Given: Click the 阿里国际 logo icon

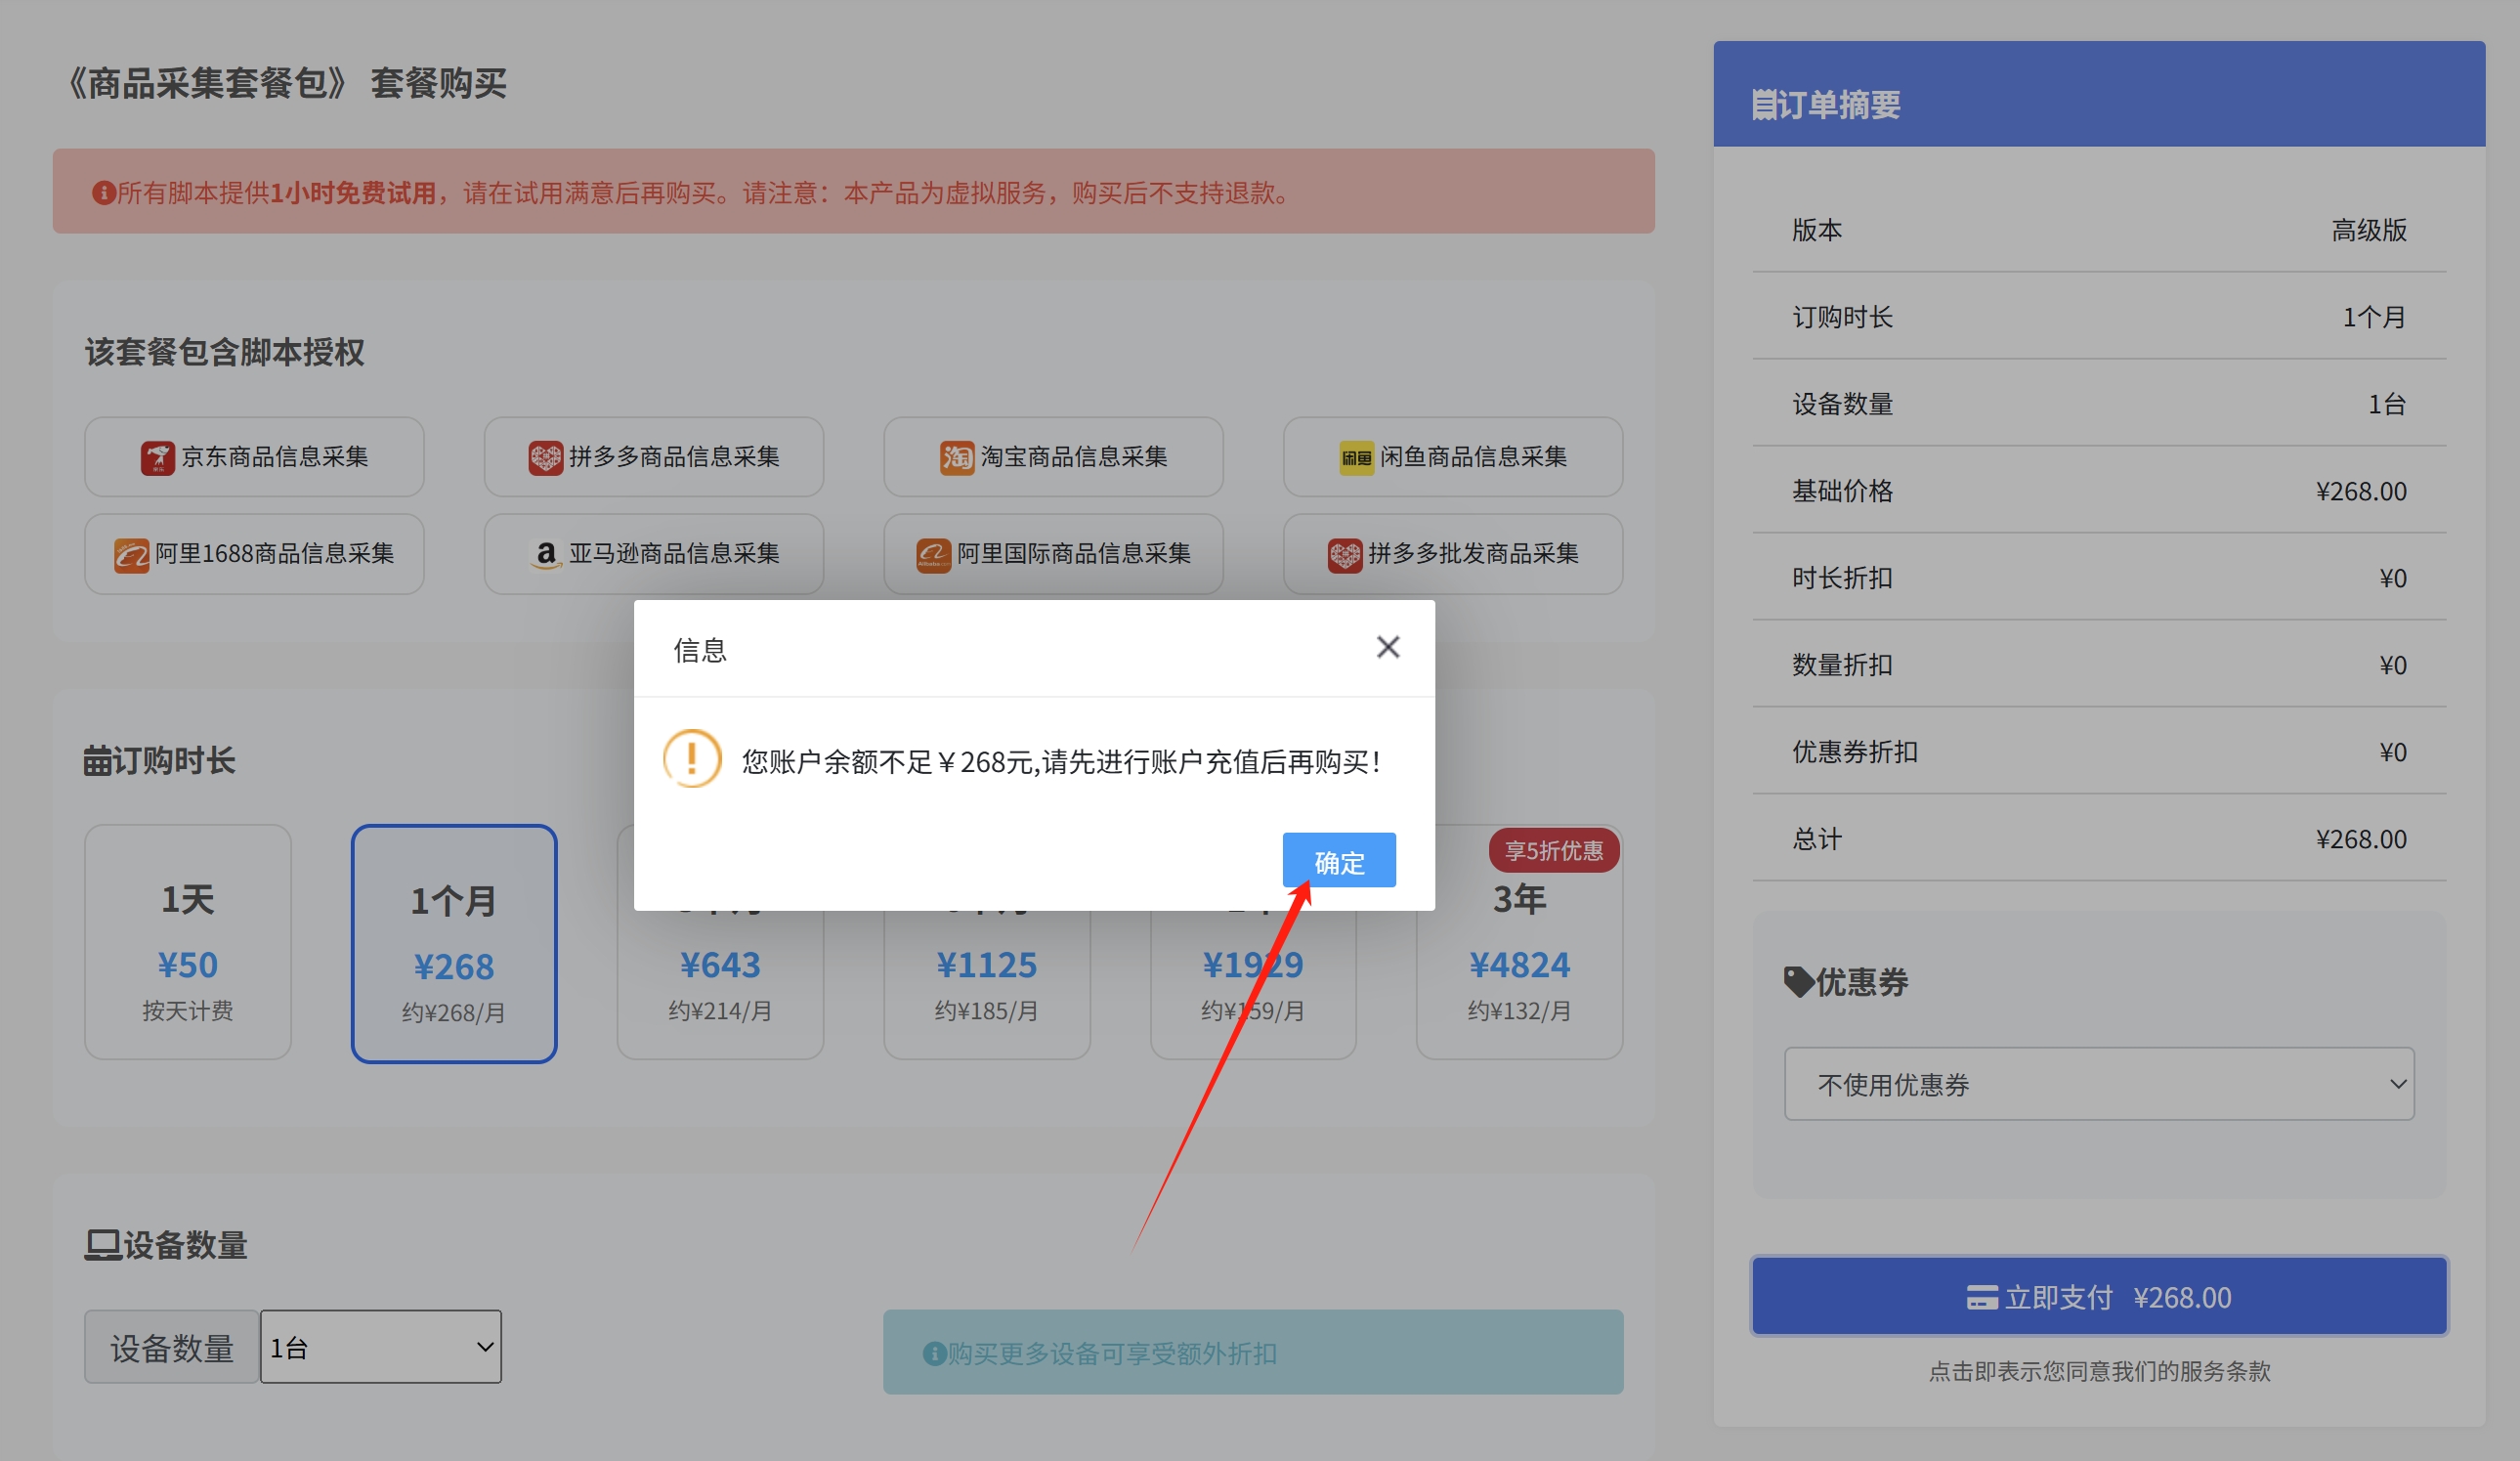Looking at the screenshot, I should (933, 555).
